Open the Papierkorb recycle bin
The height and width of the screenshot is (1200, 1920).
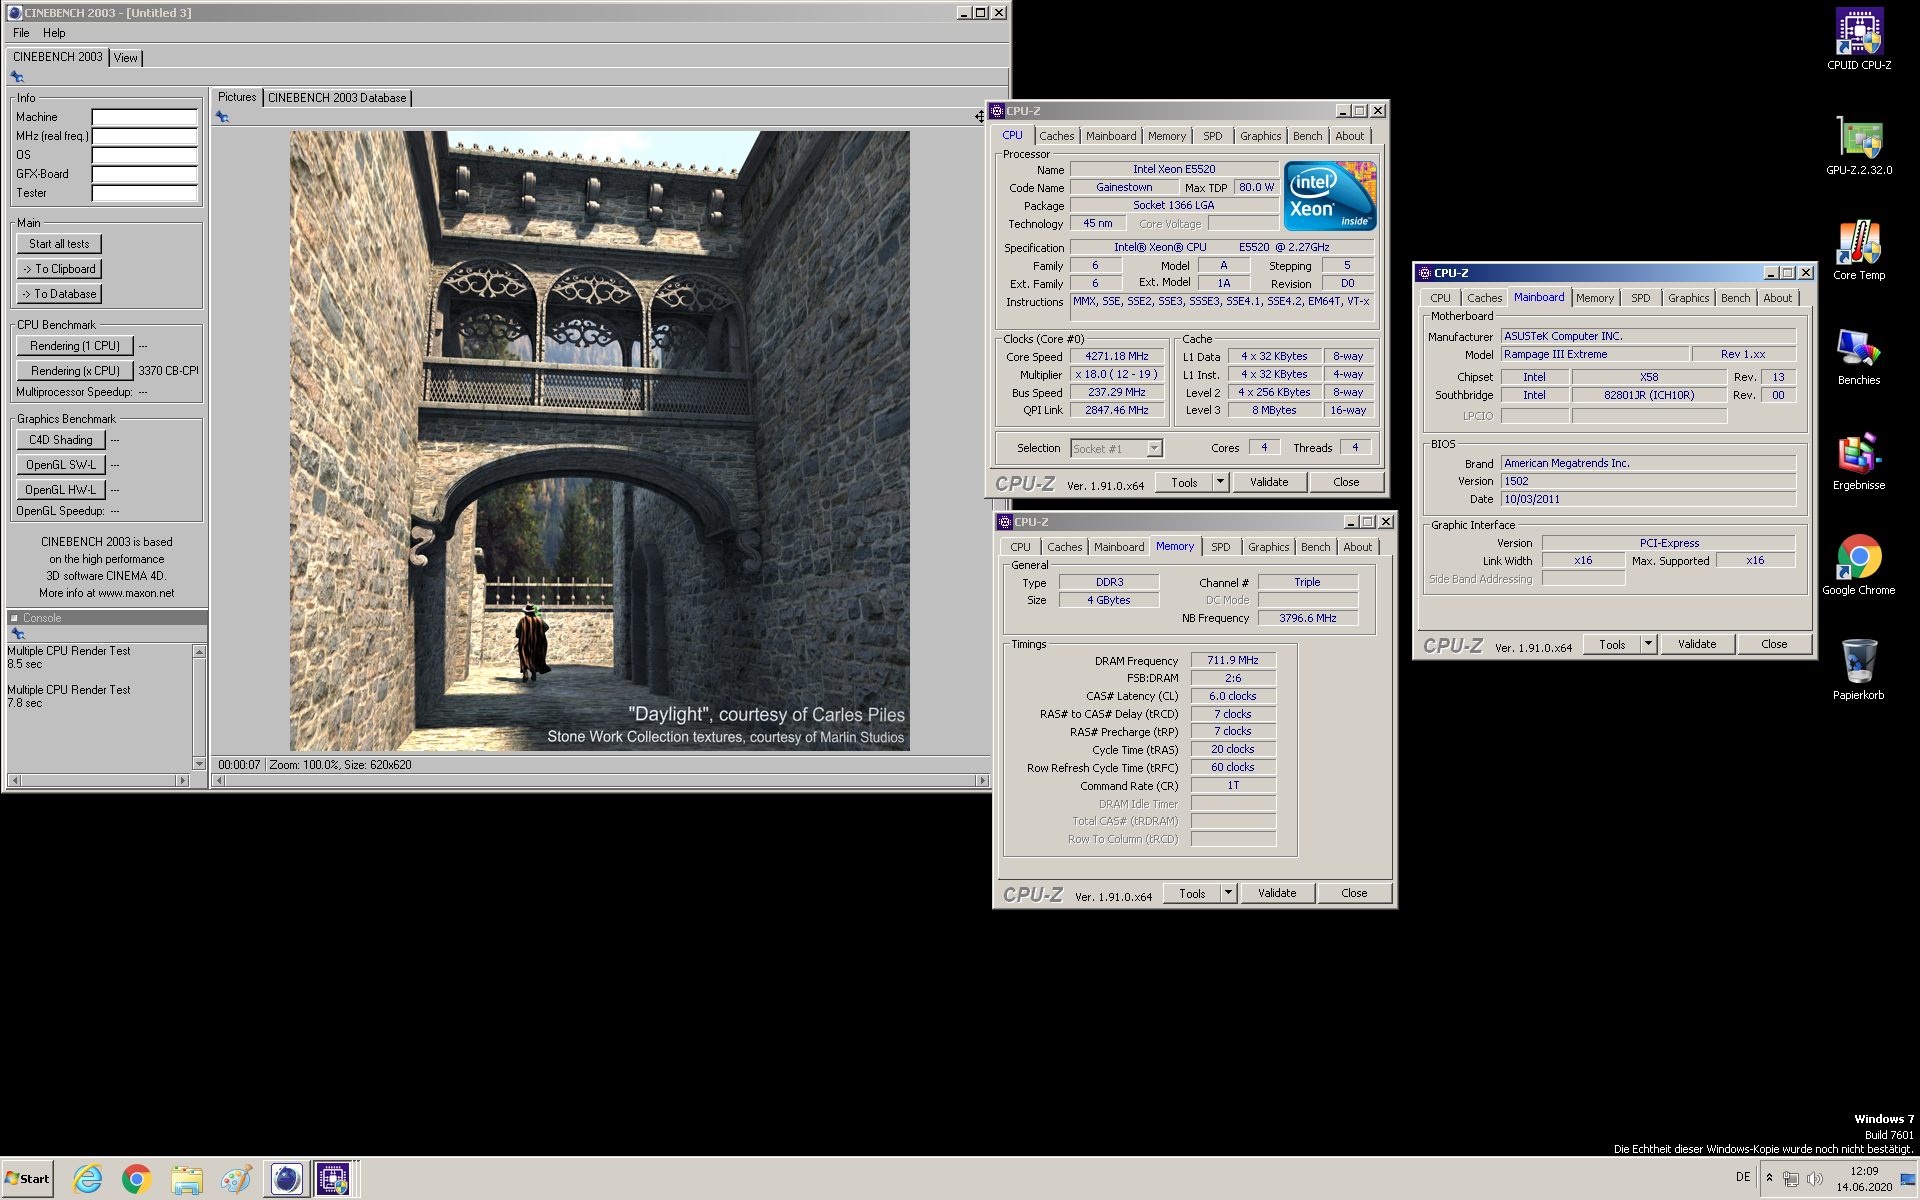tap(1858, 671)
